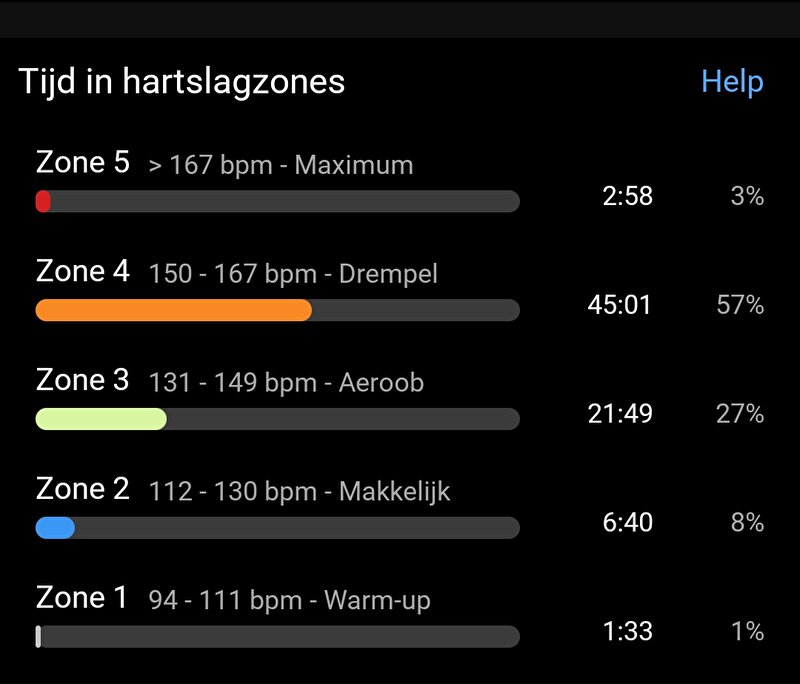Select the Zone 2 label
The image size is (800, 684).
click(x=83, y=489)
